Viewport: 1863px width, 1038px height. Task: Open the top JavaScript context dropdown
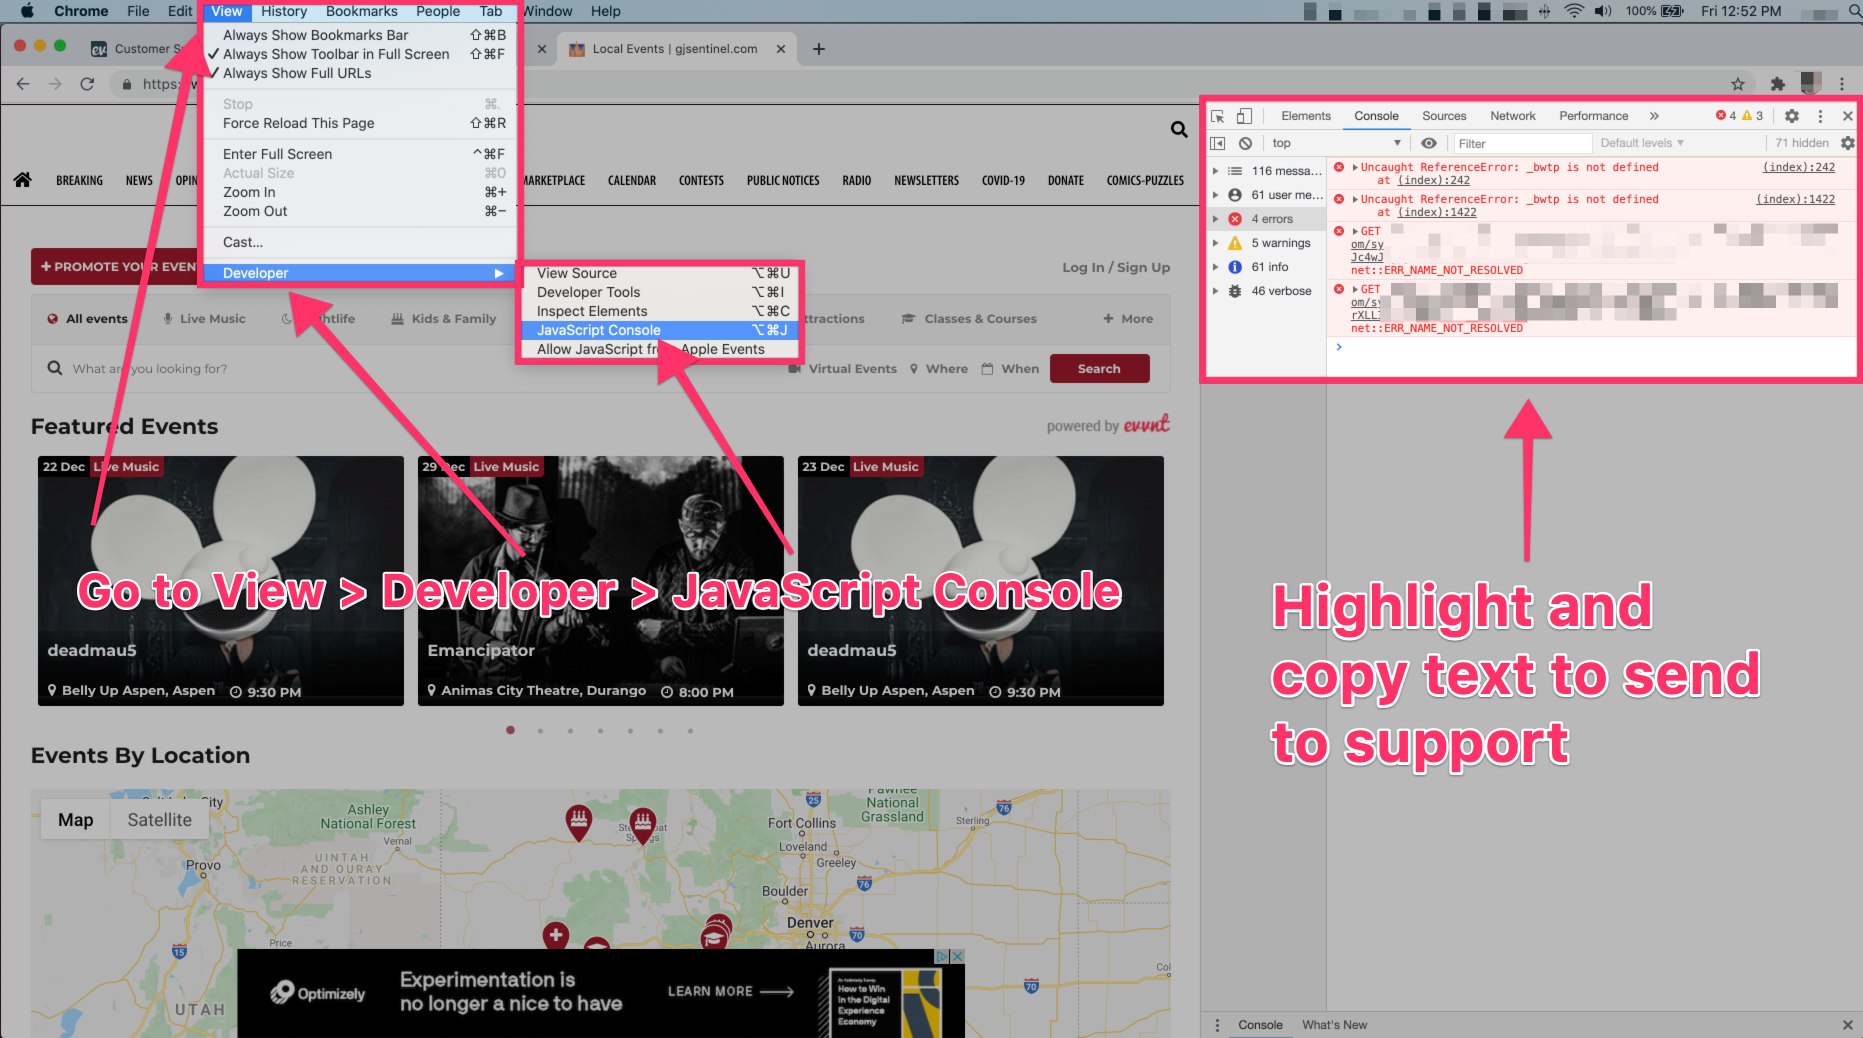pos(1336,143)
